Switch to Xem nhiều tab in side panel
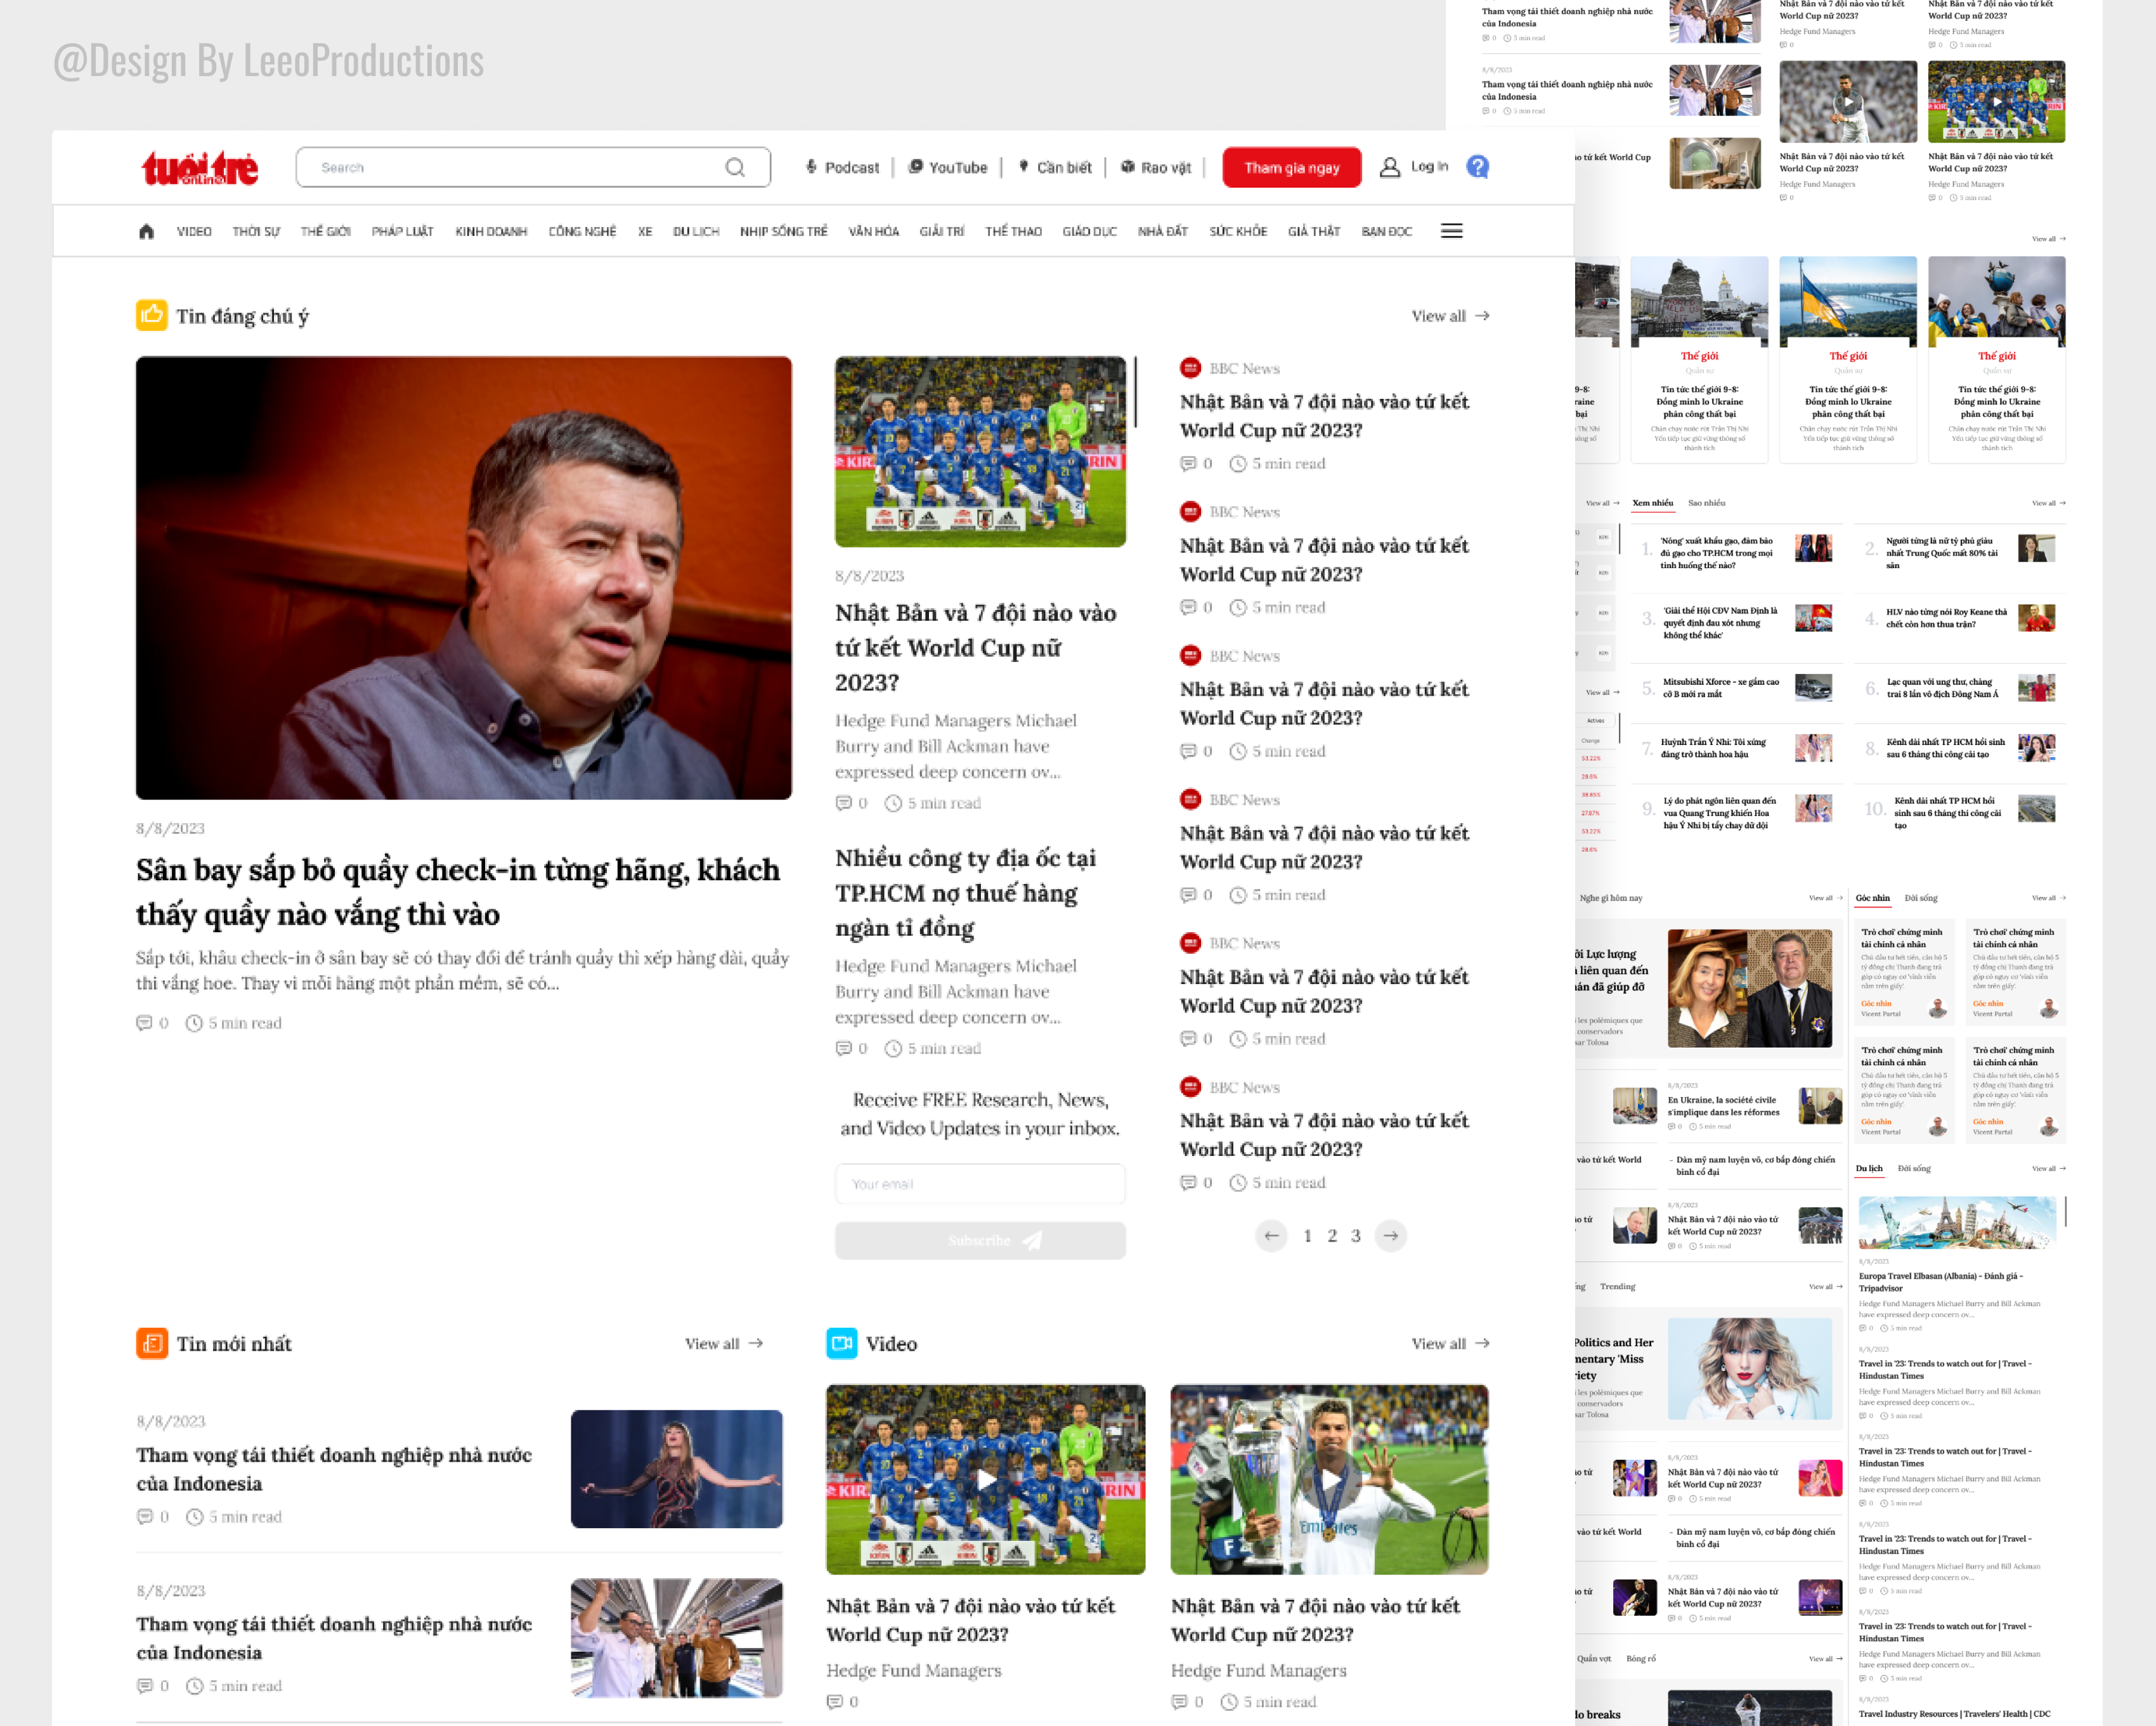Image resolution: width=2156 pixels, height=1726 pixels. click(x=1653, y=503)
